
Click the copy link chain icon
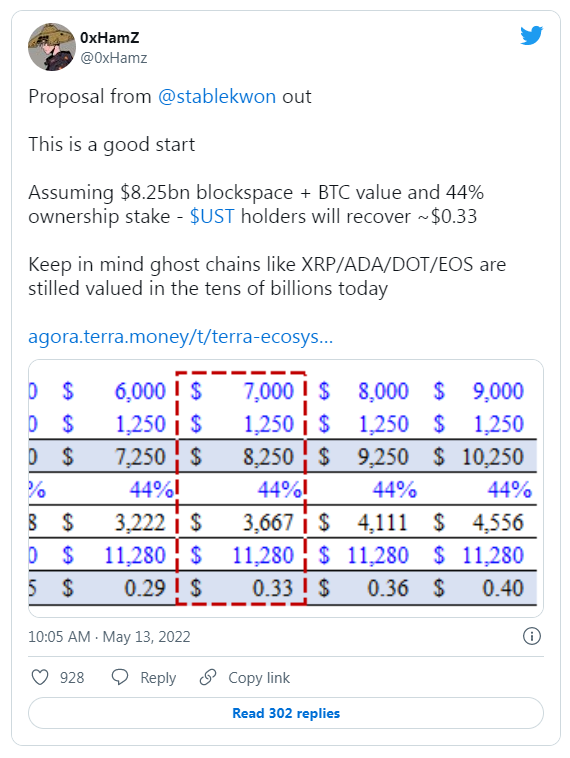tap(208, 677)
